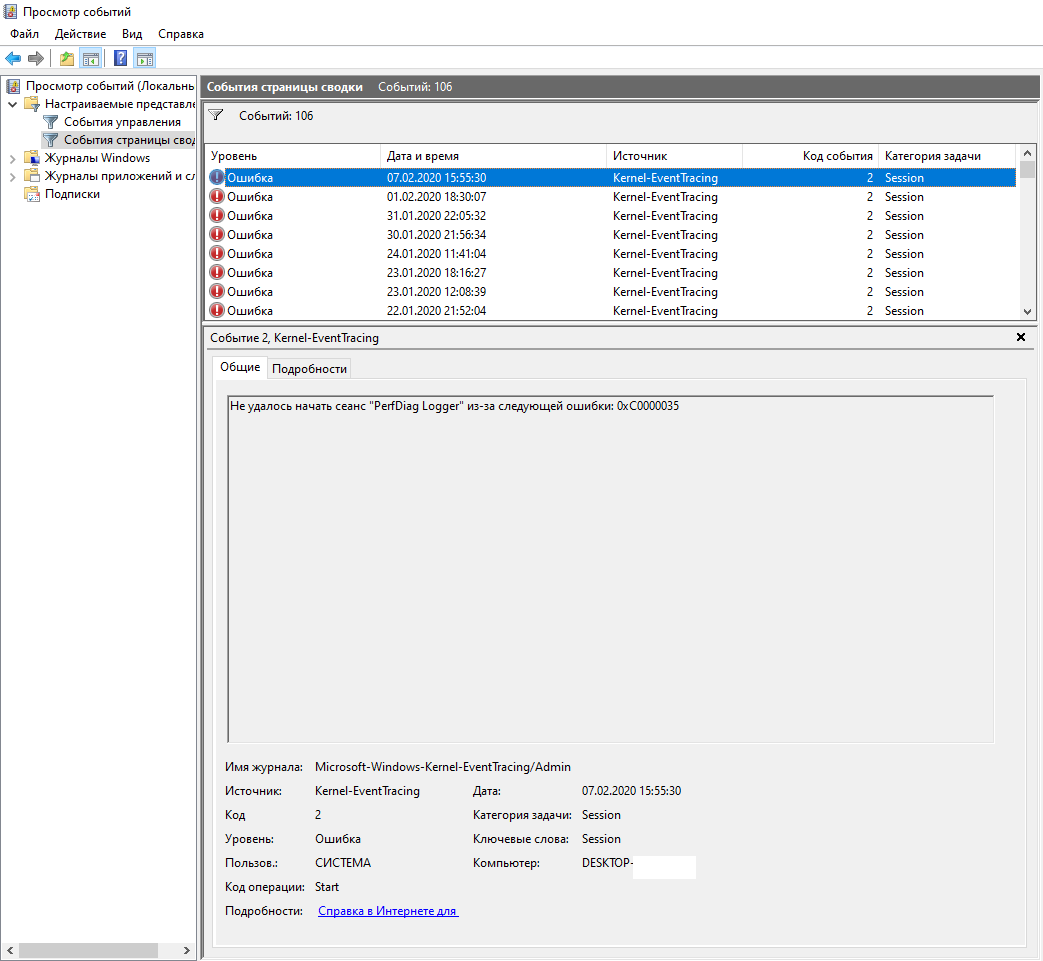This screenshot has width=1043, height=961.
Task: Click the filter funnel icon above events
Action: coord(216,115)
